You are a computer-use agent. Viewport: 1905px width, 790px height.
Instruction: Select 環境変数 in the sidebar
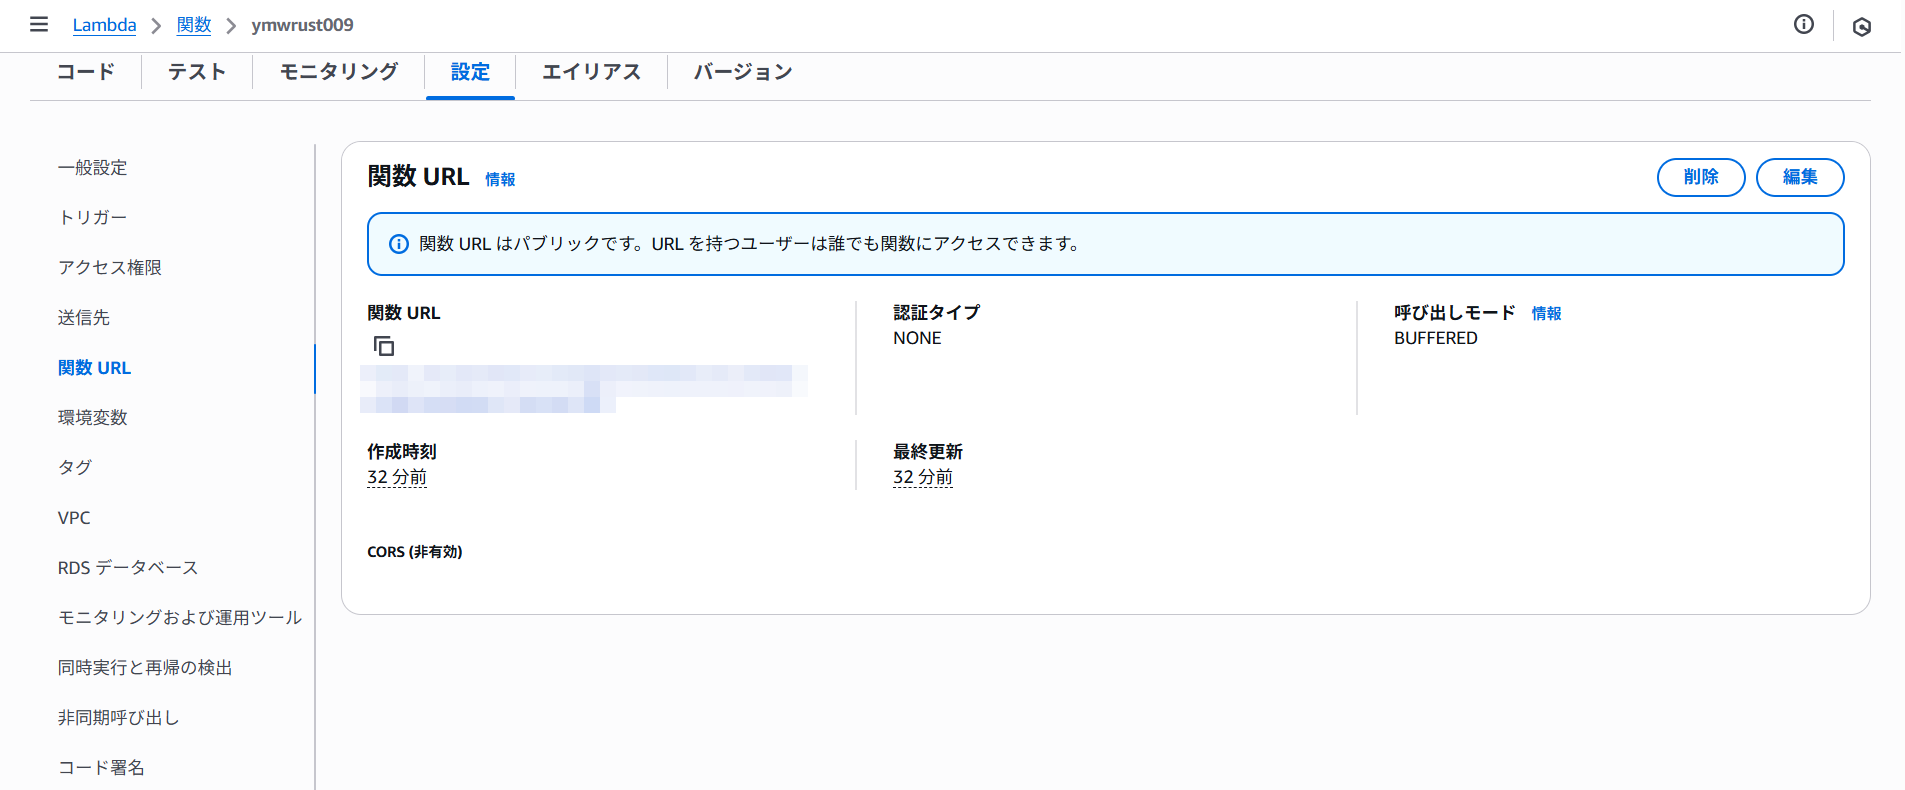click(93, 418)
